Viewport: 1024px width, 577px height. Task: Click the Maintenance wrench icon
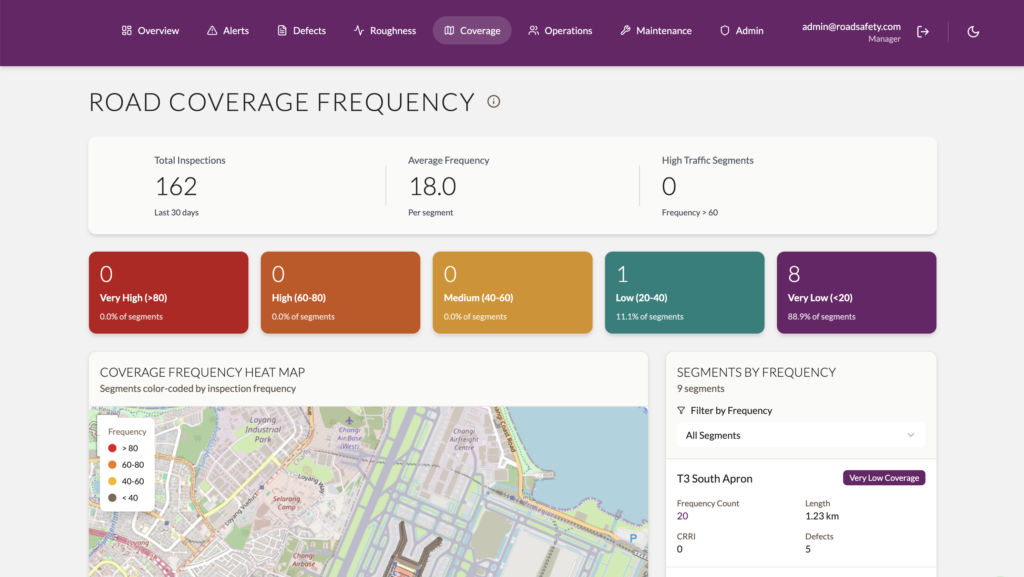(x=626, y=31)
